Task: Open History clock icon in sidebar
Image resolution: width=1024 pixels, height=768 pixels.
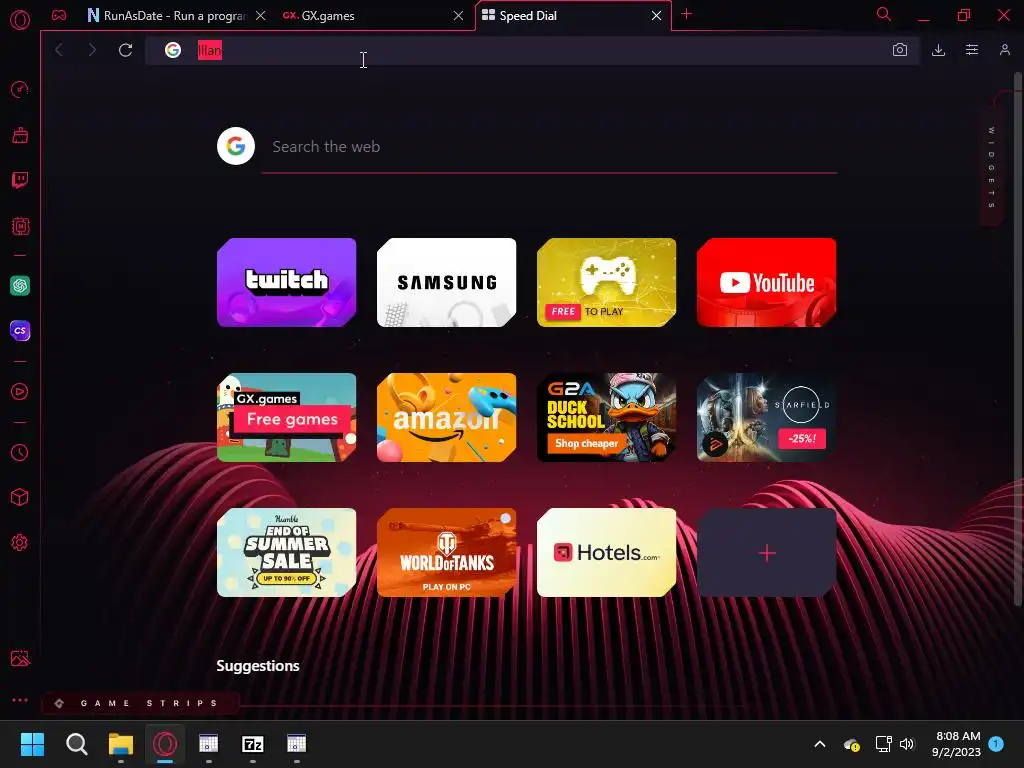Action: [20, 453]
